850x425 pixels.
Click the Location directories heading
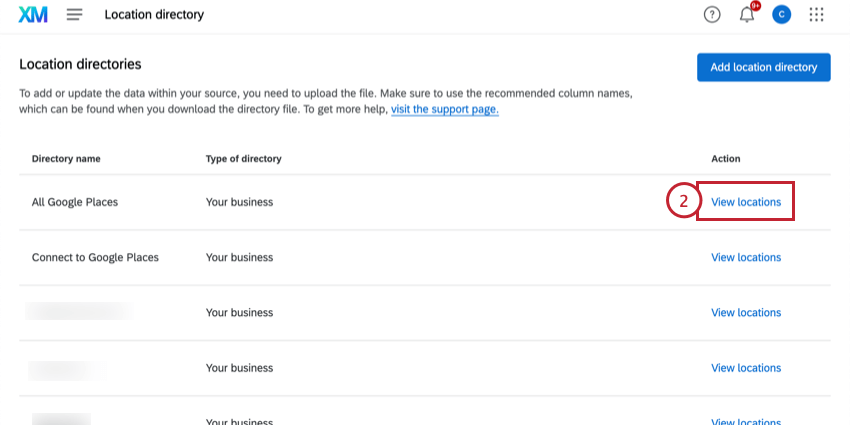80,64
